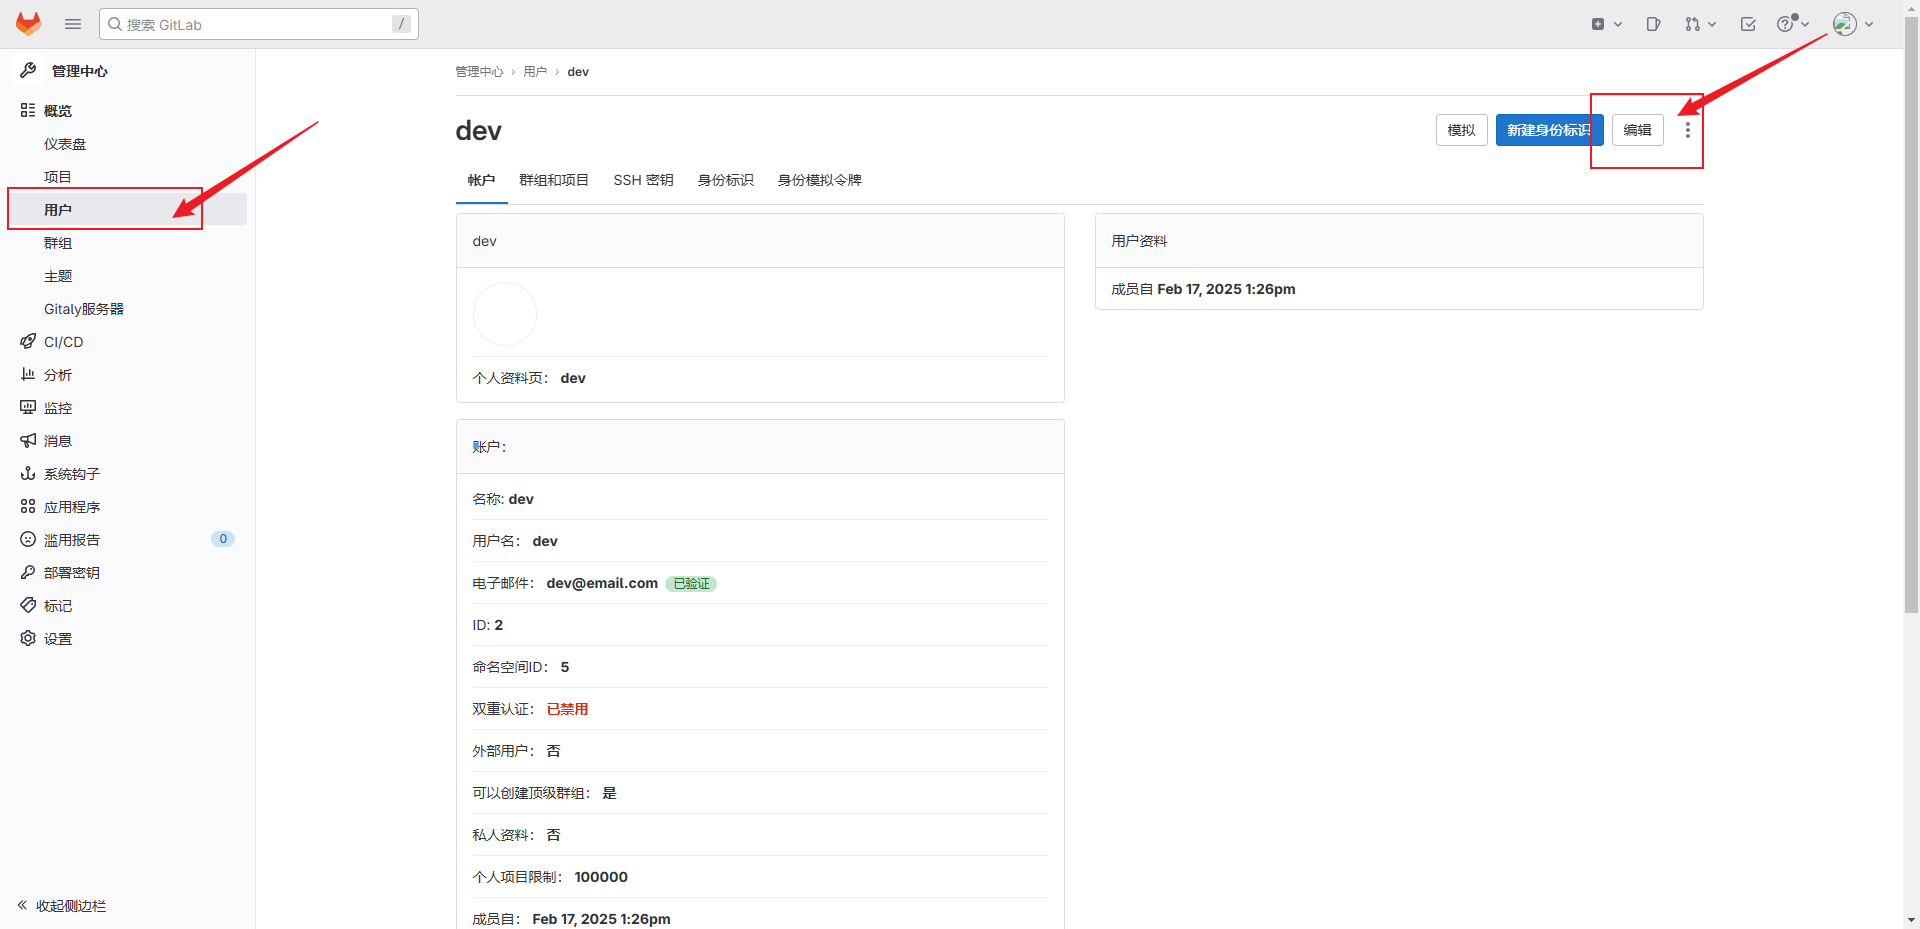This screenshot has height=929, width=1920.
Task: Click personal project limit value 100000
Action: point(601,877)
